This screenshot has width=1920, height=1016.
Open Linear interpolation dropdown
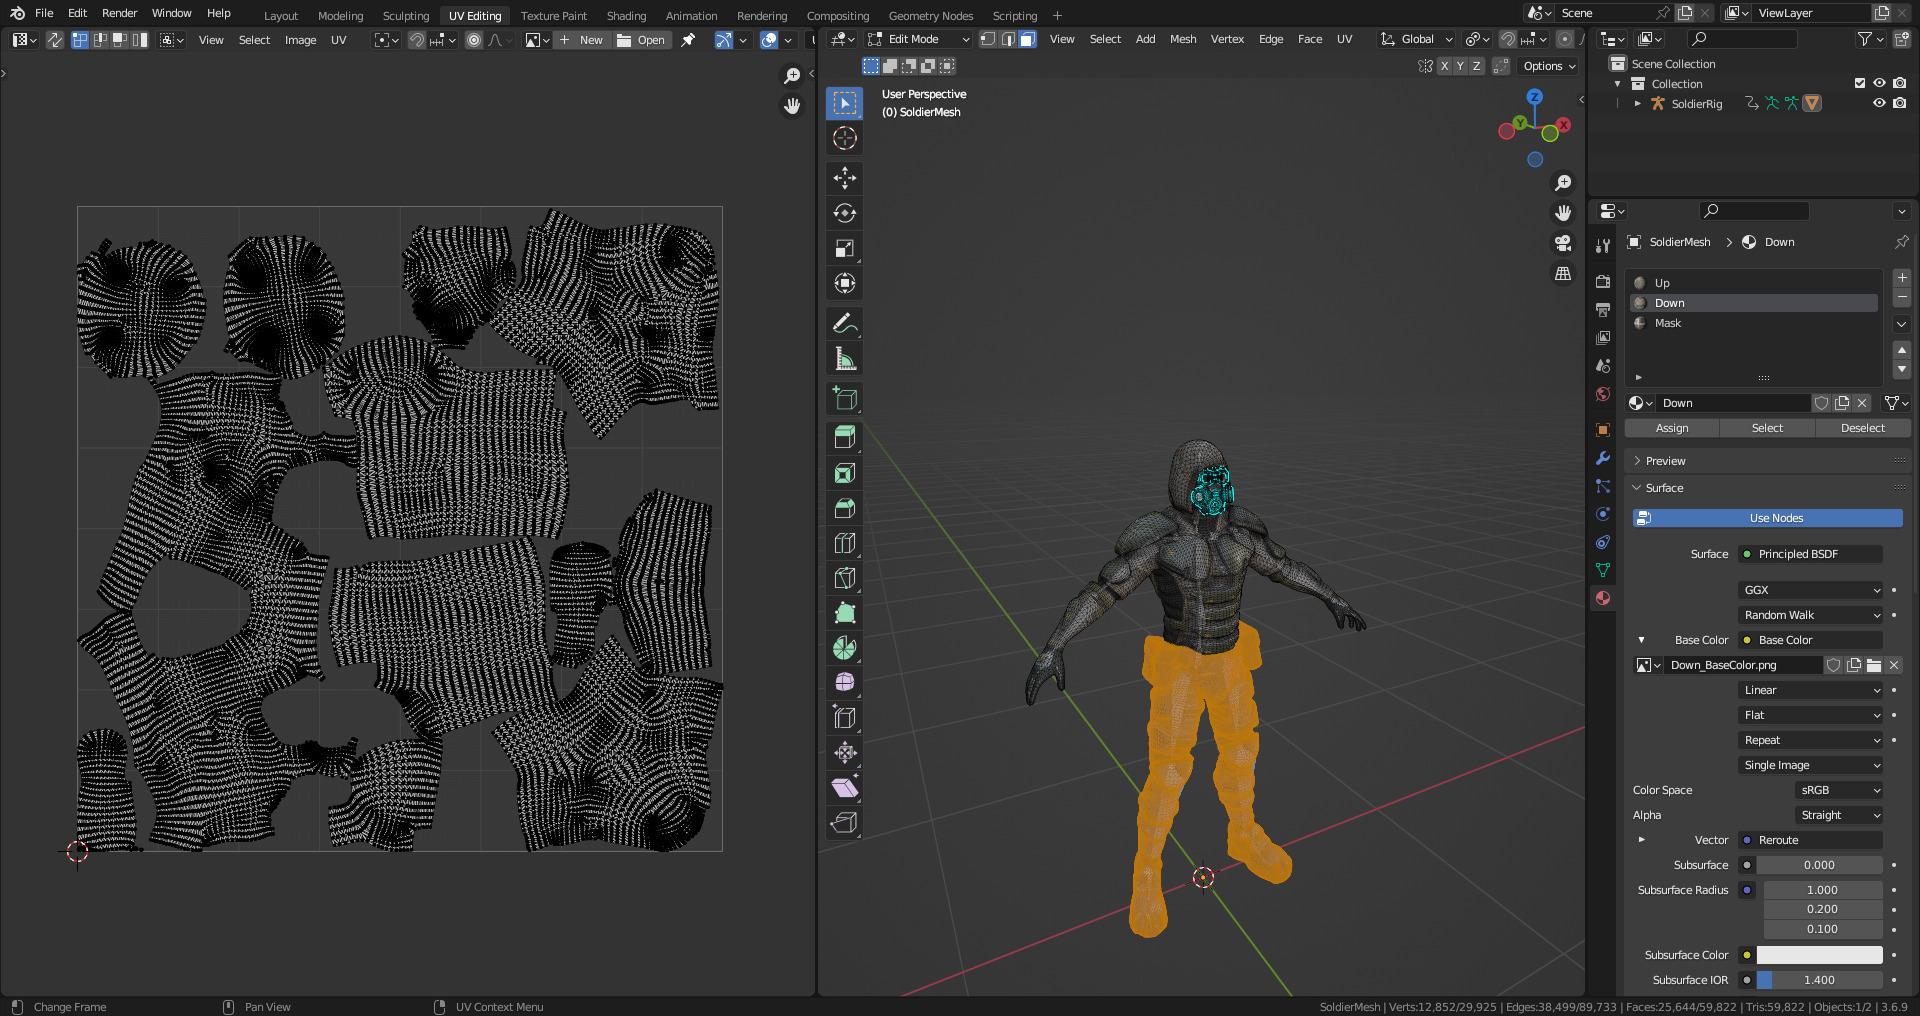pyautogui.click(x=1811, y=690)
